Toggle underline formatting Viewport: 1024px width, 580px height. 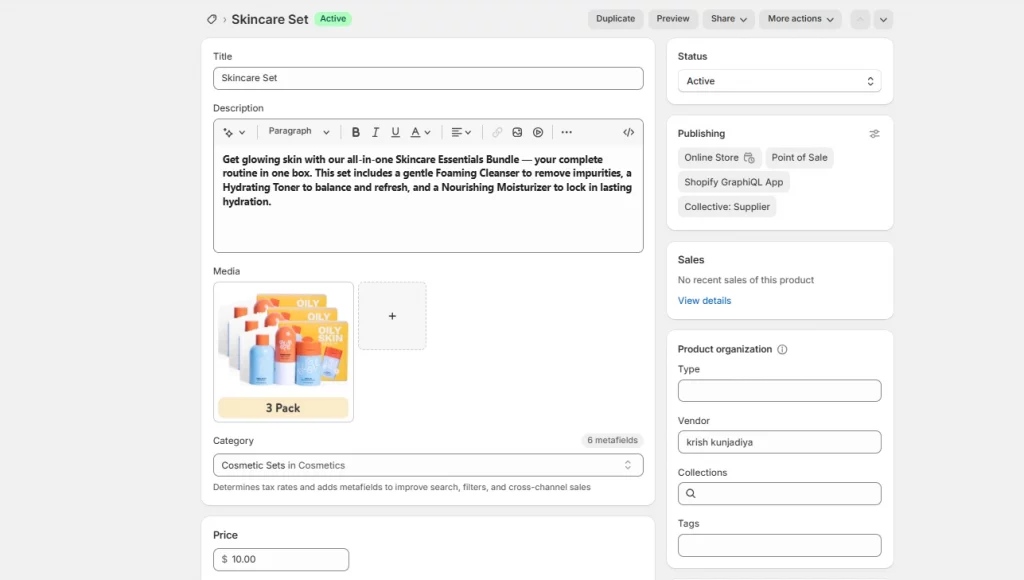(396, 131)
